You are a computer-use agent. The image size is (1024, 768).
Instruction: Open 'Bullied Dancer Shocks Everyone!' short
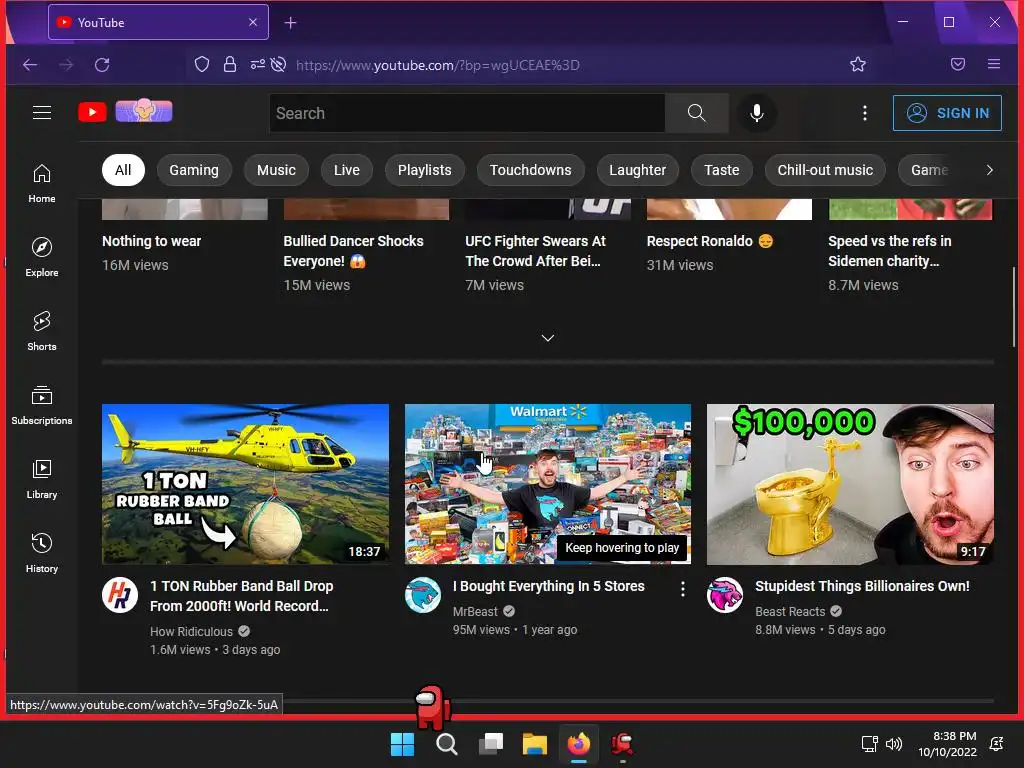tap(353, 251)
